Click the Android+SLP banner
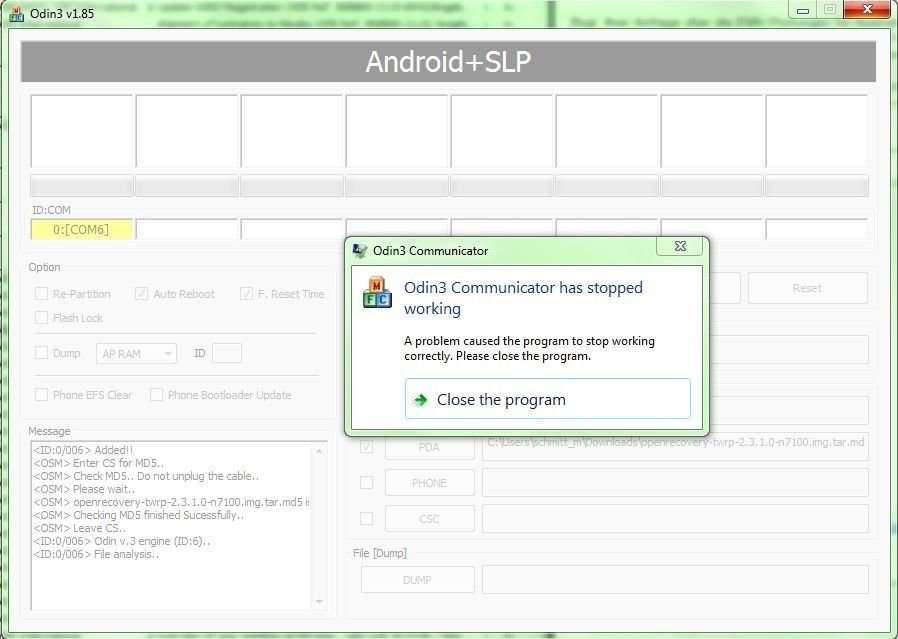898x639 pixels. [x=448, y=61]
